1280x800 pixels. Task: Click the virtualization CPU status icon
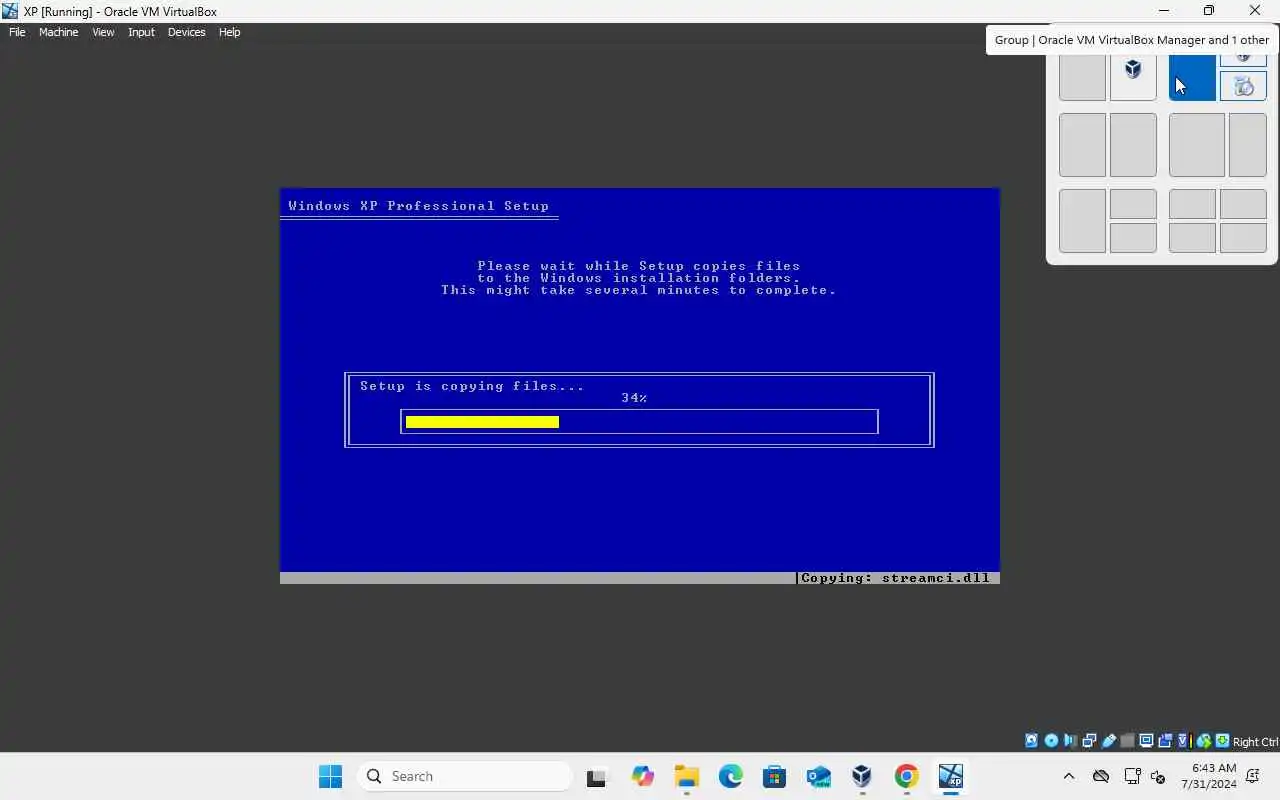(x=1184, y=741)
